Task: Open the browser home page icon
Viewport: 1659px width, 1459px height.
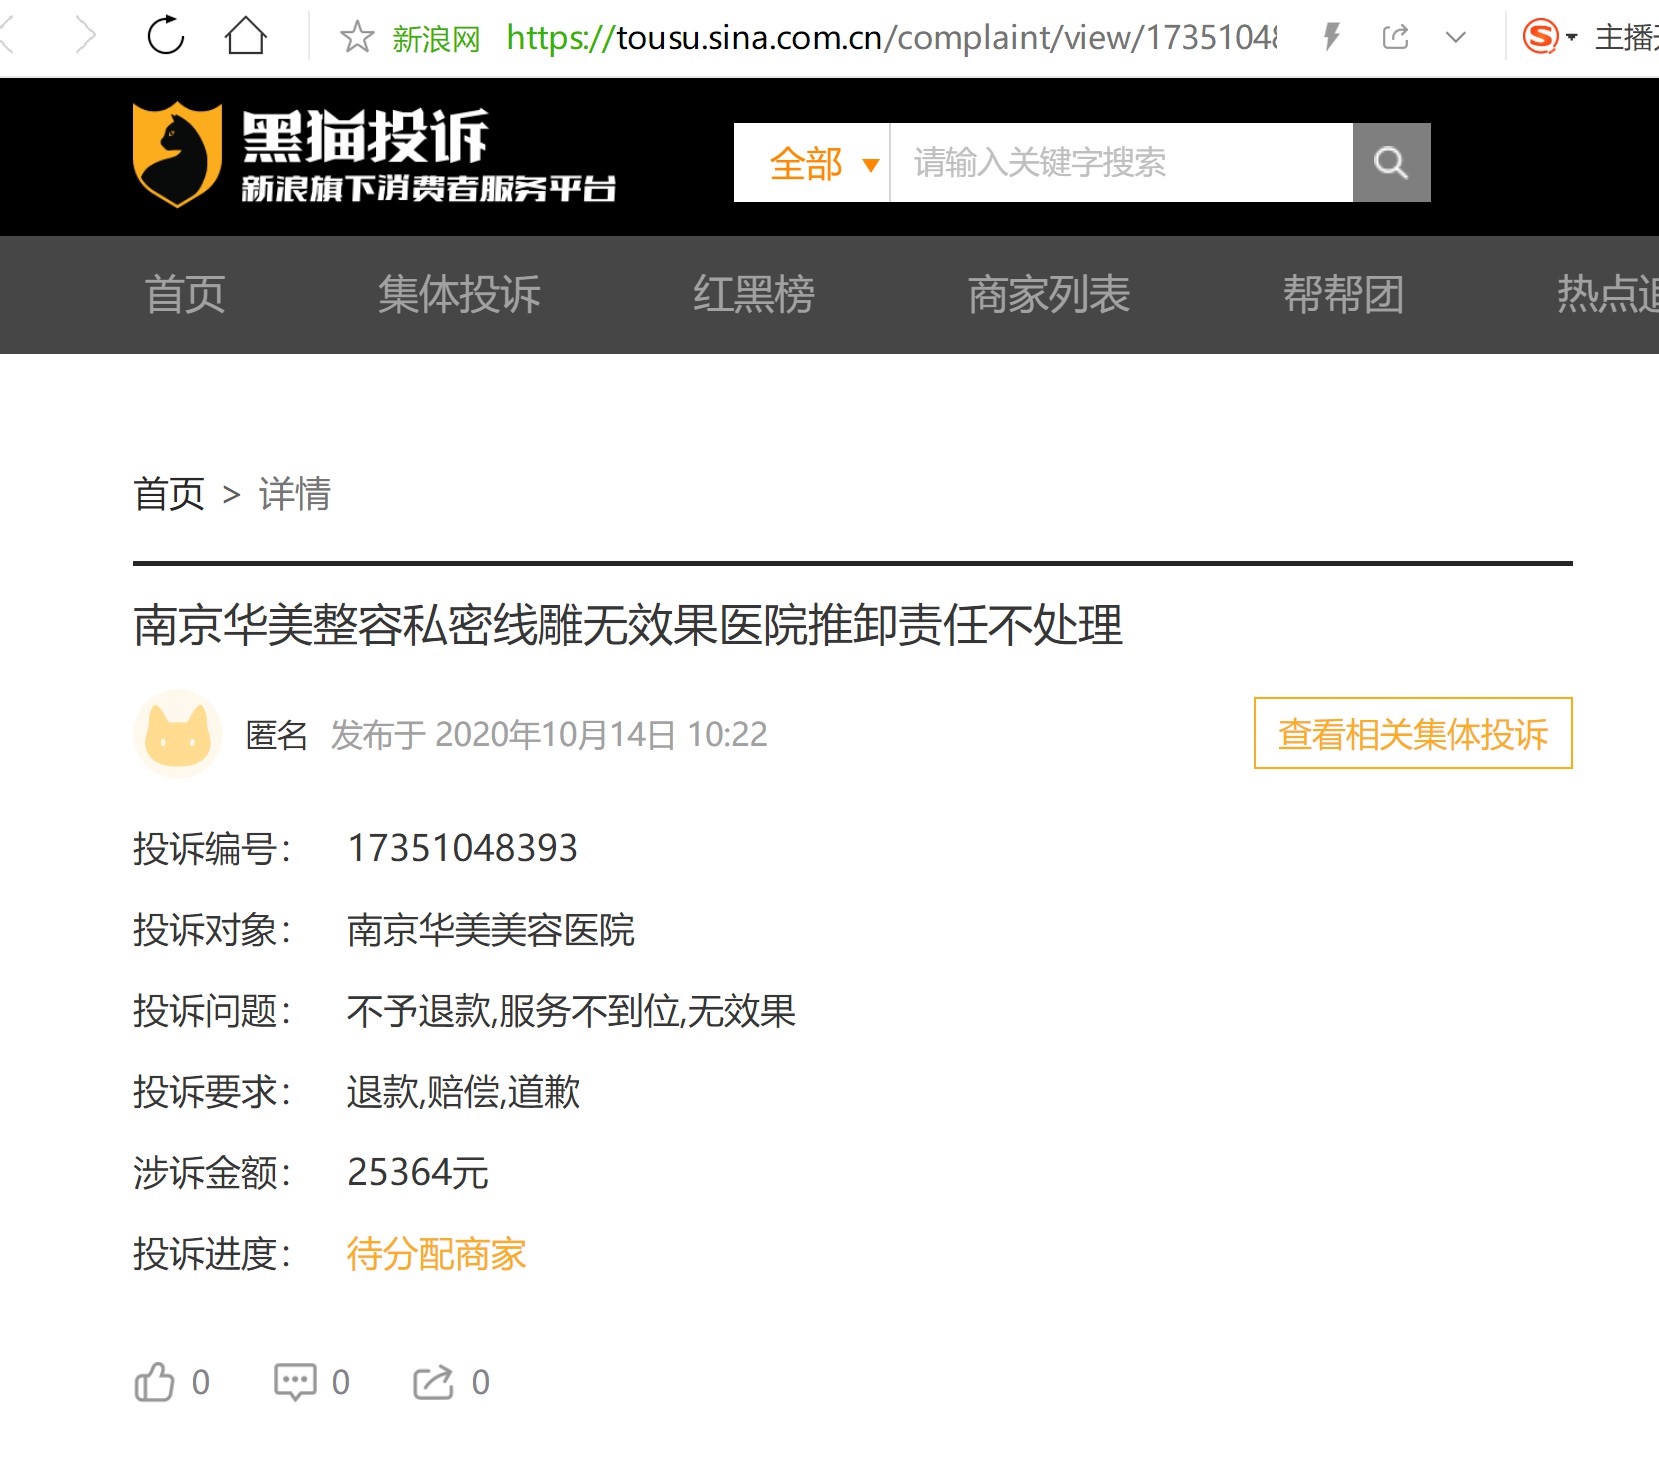Action: pyautogui.click(x=245, y=37)
